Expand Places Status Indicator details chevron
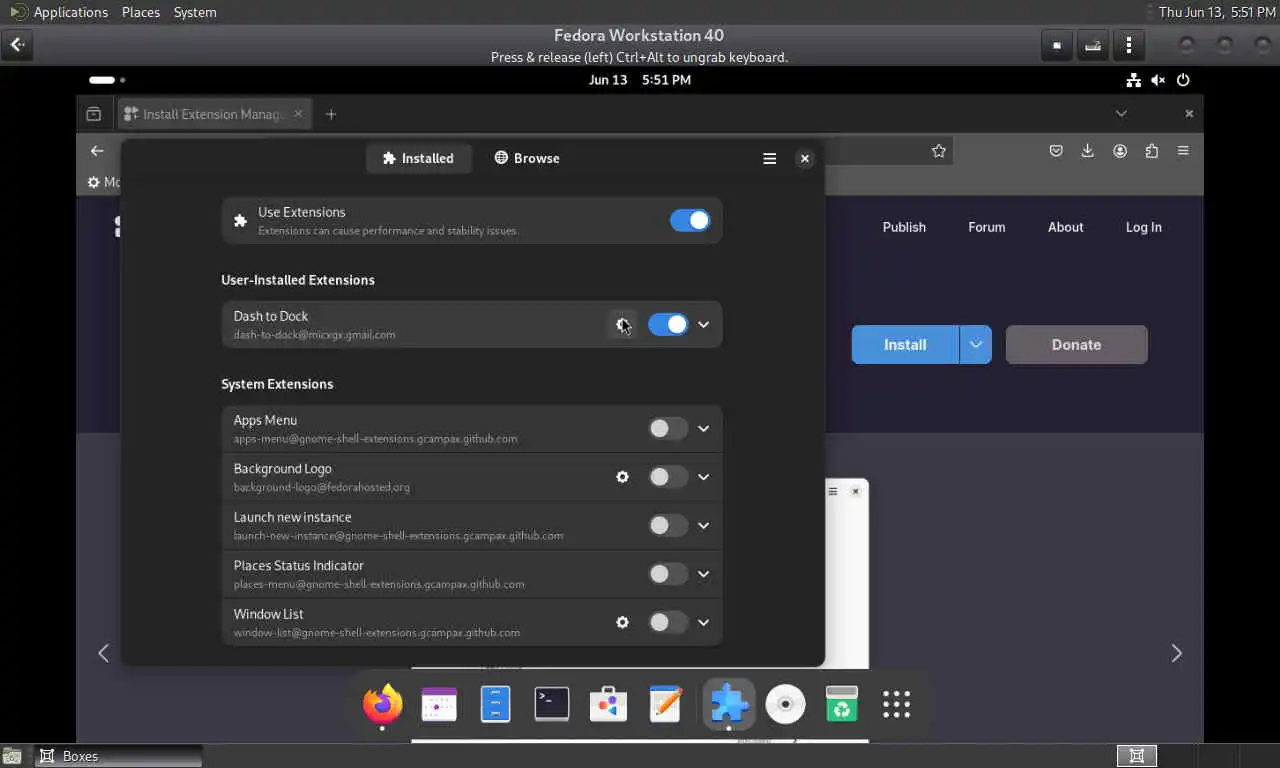 click(704, 574)
